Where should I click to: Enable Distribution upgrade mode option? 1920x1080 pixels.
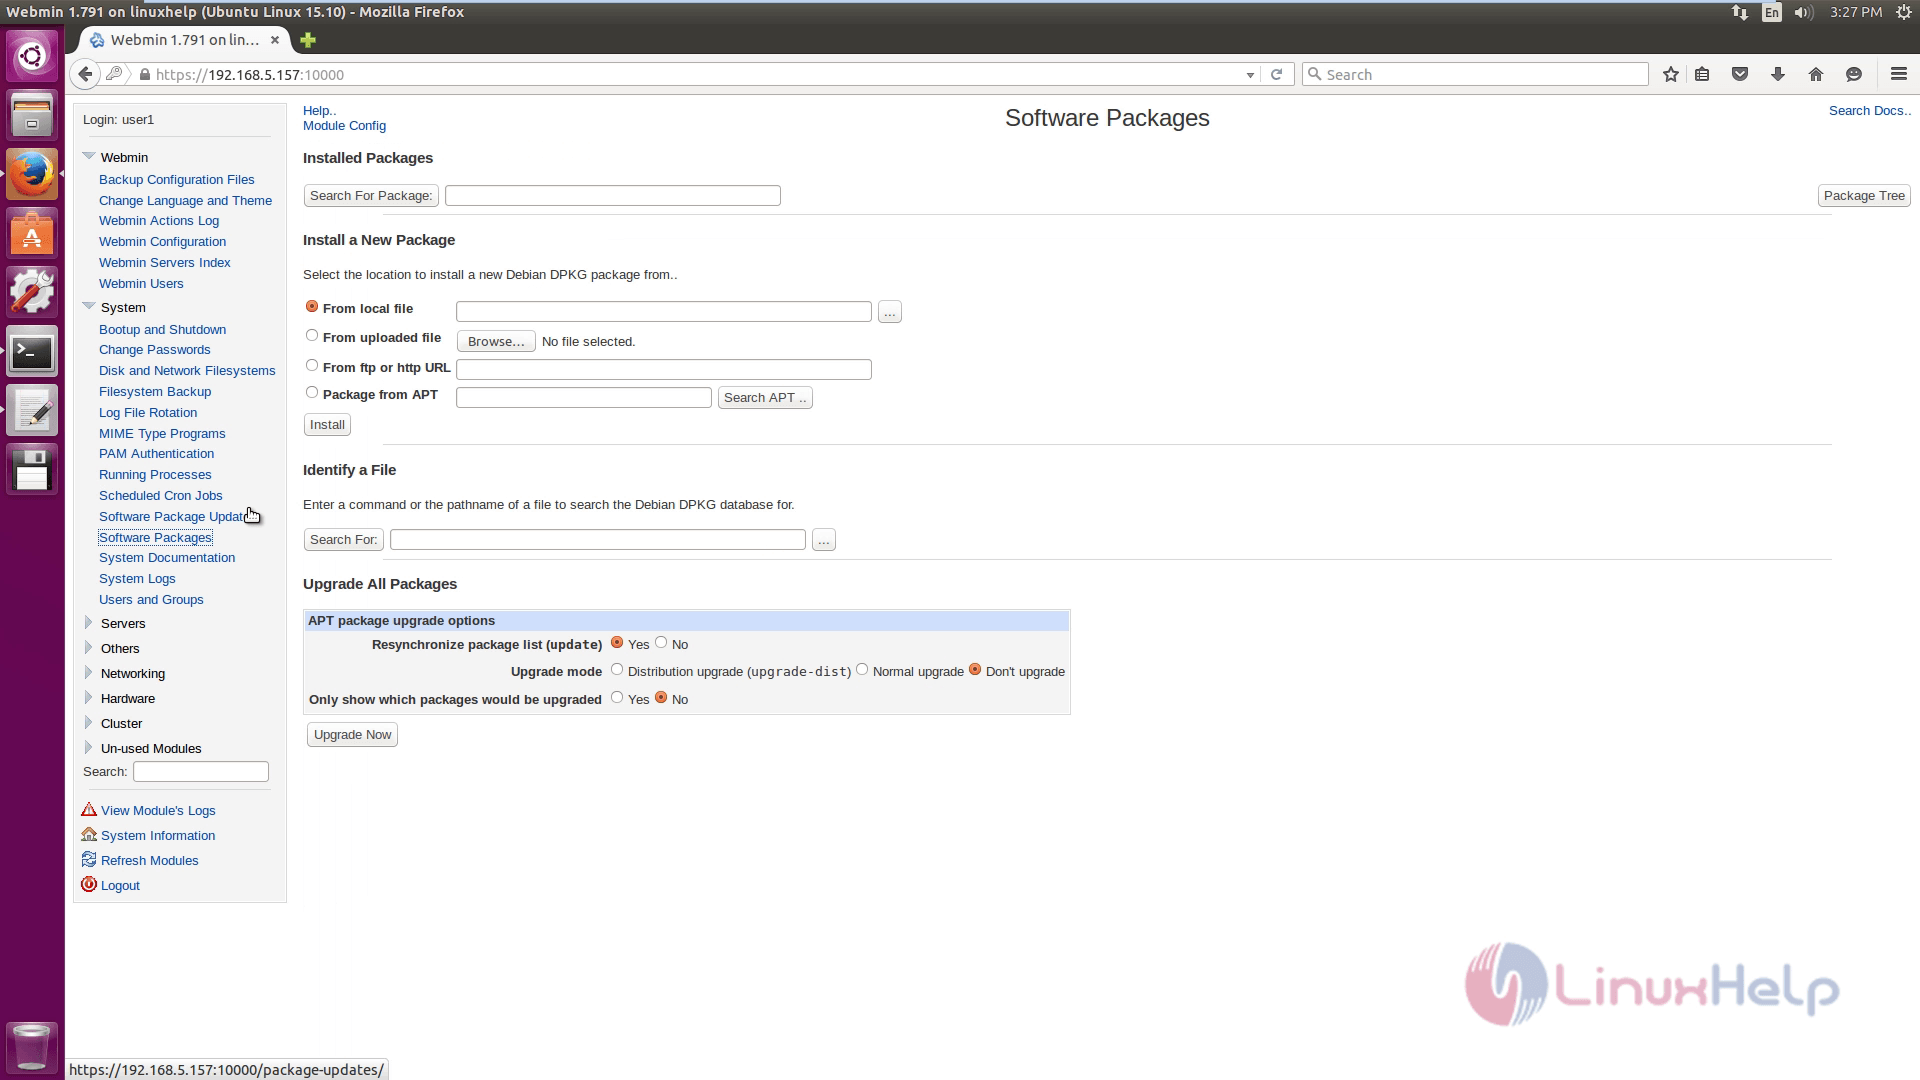(616, 669)
